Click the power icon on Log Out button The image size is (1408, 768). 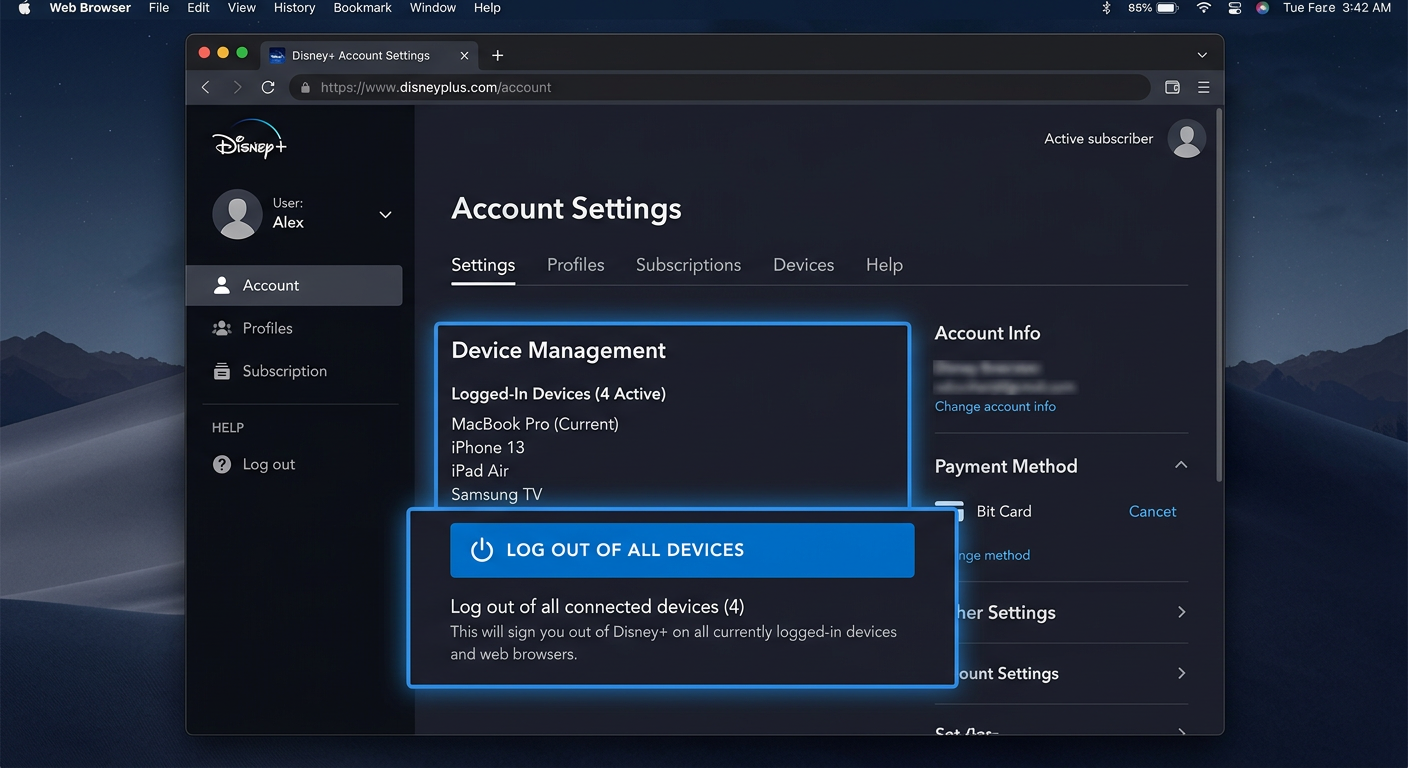(x=481, y=549)
